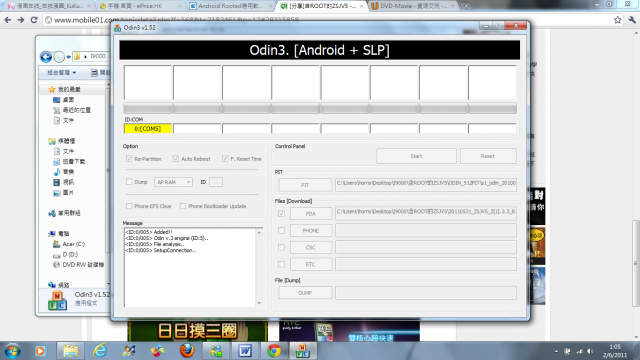
Task: Show hidden system tray icons arrow
Action: coord(556,351)
